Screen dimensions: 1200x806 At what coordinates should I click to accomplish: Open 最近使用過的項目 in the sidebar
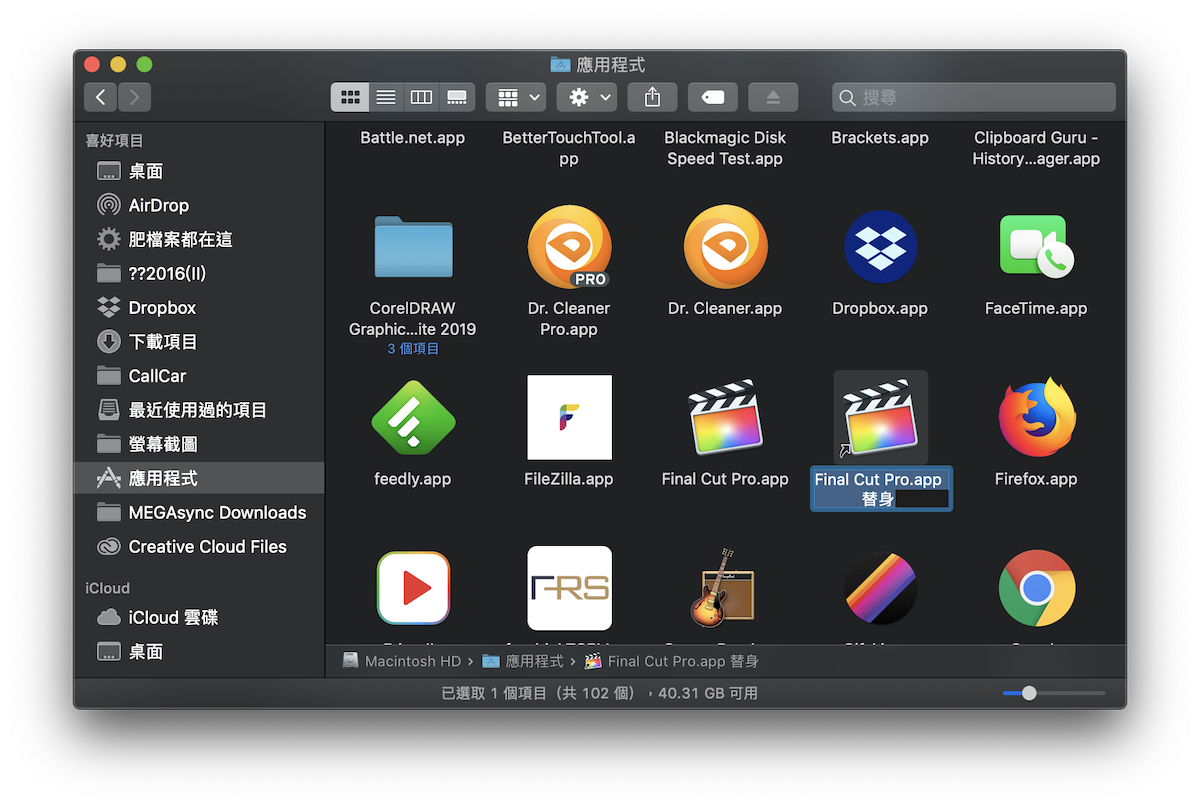coord(199,410)
